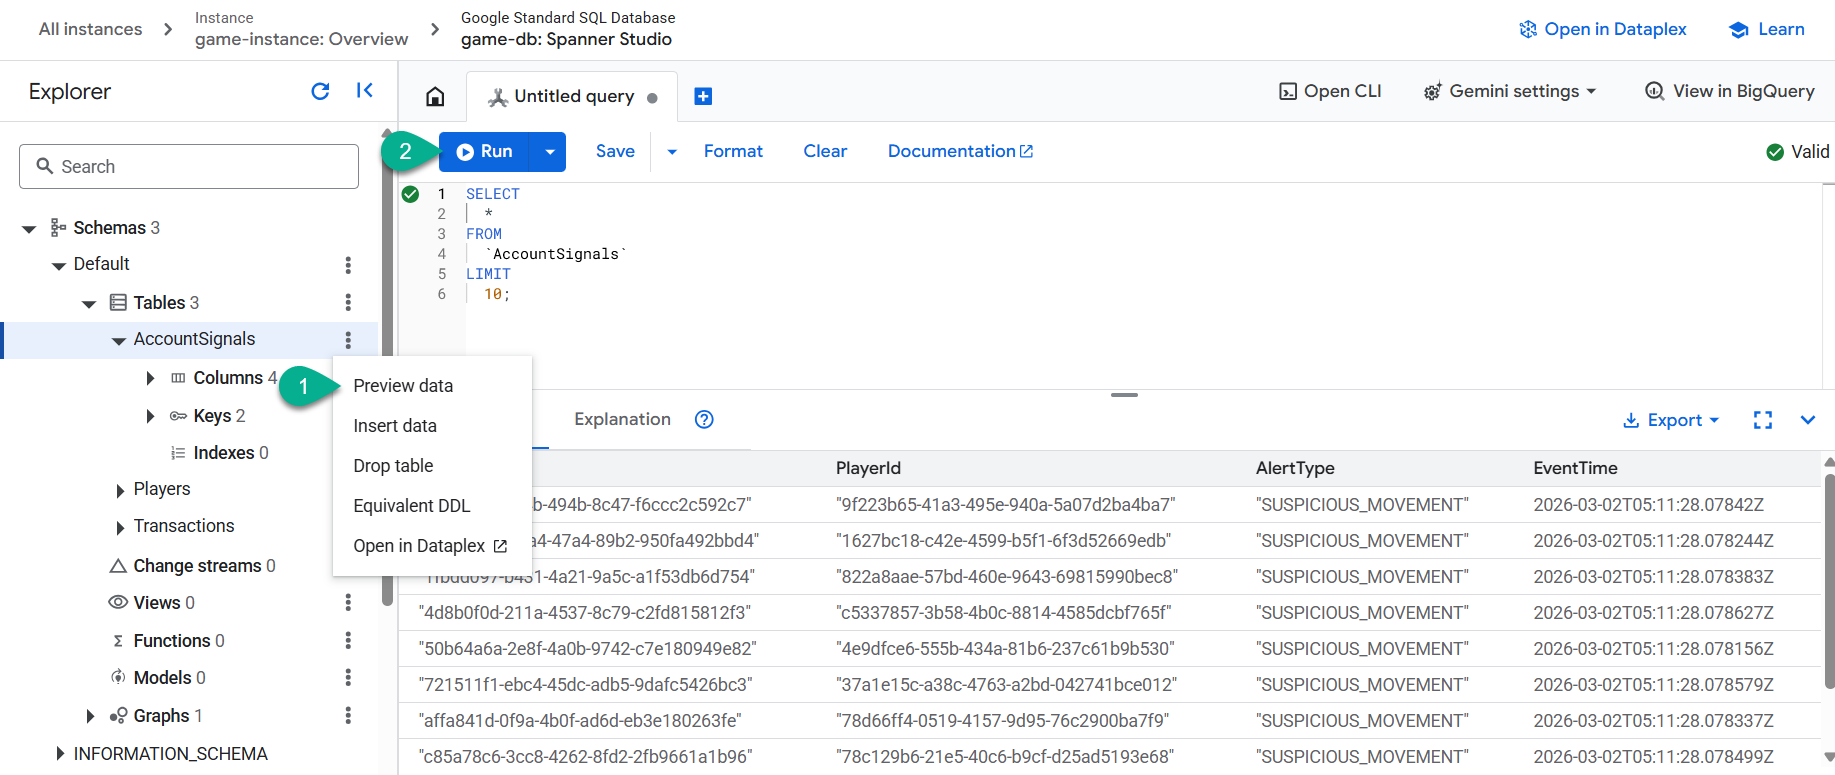Expand the Players table node
This screenshot has width=1835, height=775.
click(120, 490)
